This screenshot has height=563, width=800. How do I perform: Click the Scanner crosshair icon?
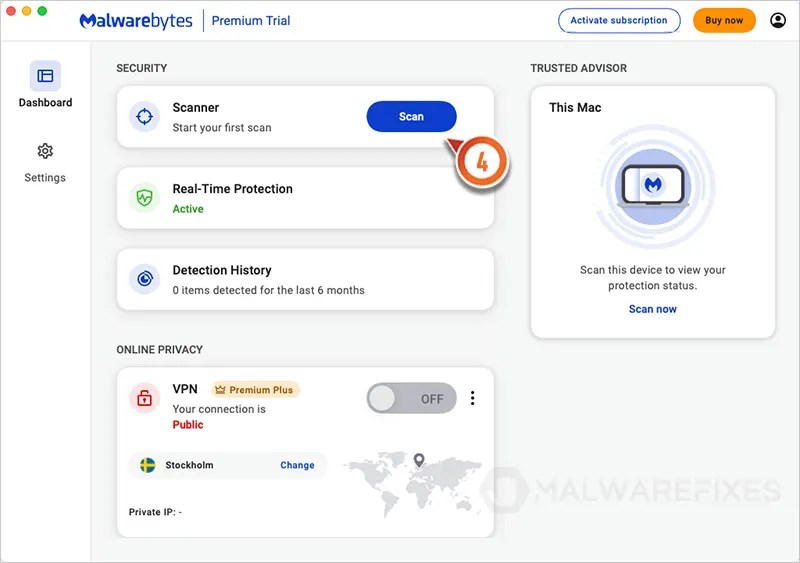[x=144, y=116]
